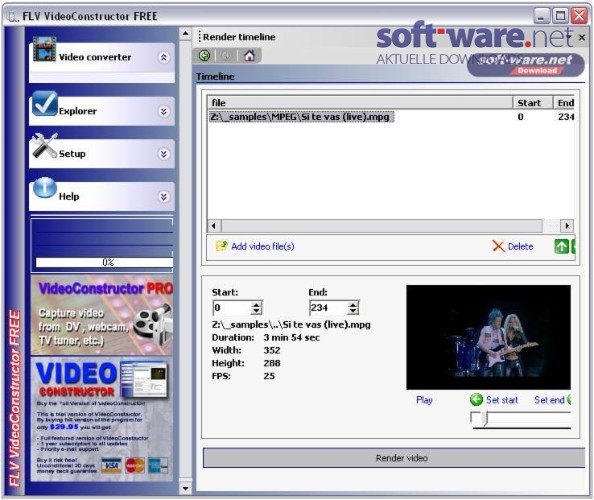Screen dimensions: 594x500
Task: Click the Start column header
Action: (x=533, y=103)
